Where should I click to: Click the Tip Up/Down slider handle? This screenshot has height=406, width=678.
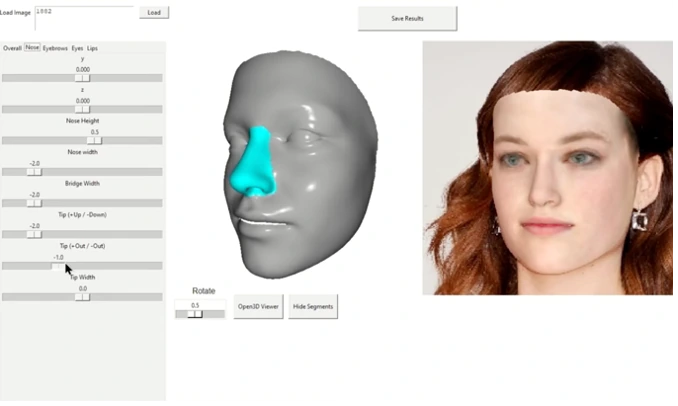[x=34, y=234]
